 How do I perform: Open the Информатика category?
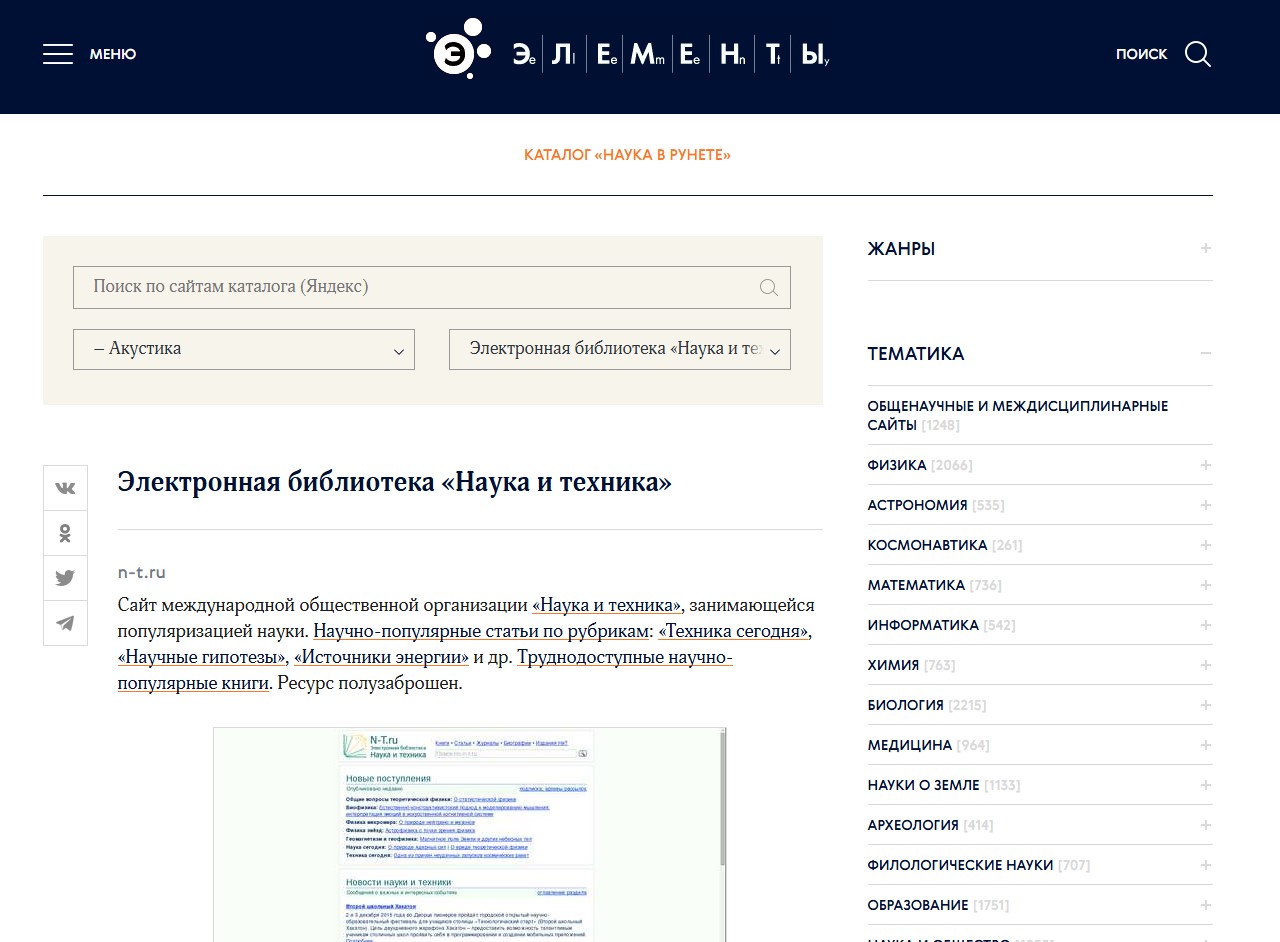[x=923, y=625]
